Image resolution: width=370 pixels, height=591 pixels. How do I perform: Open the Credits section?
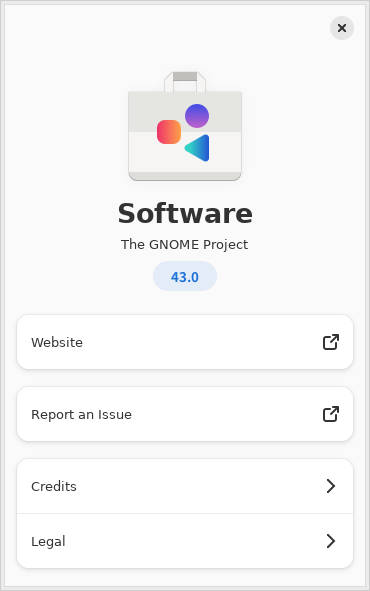[x=185, y=486]
